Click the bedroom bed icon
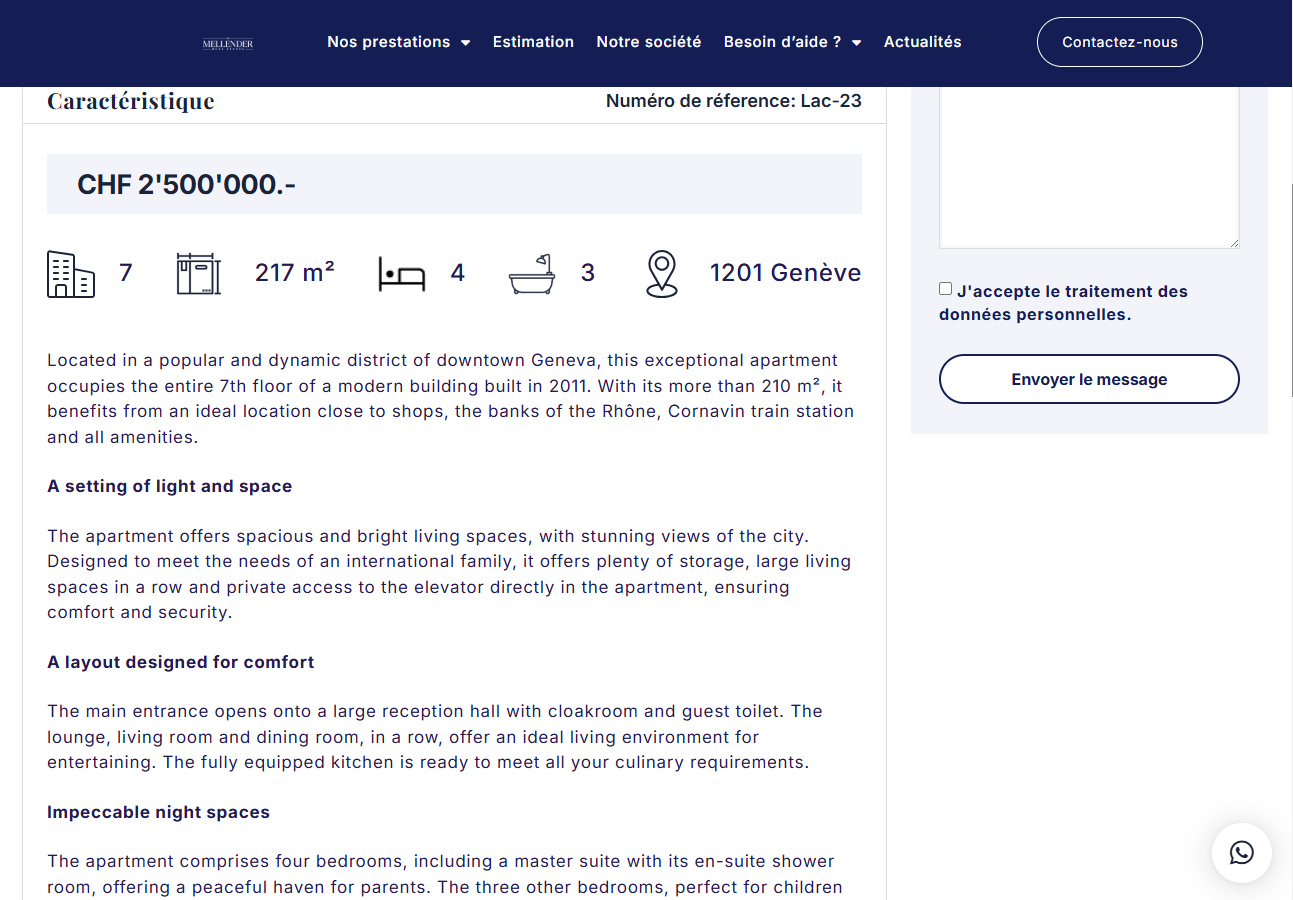The height and width of the screenshot is (900, 1293). coord(402,274)
